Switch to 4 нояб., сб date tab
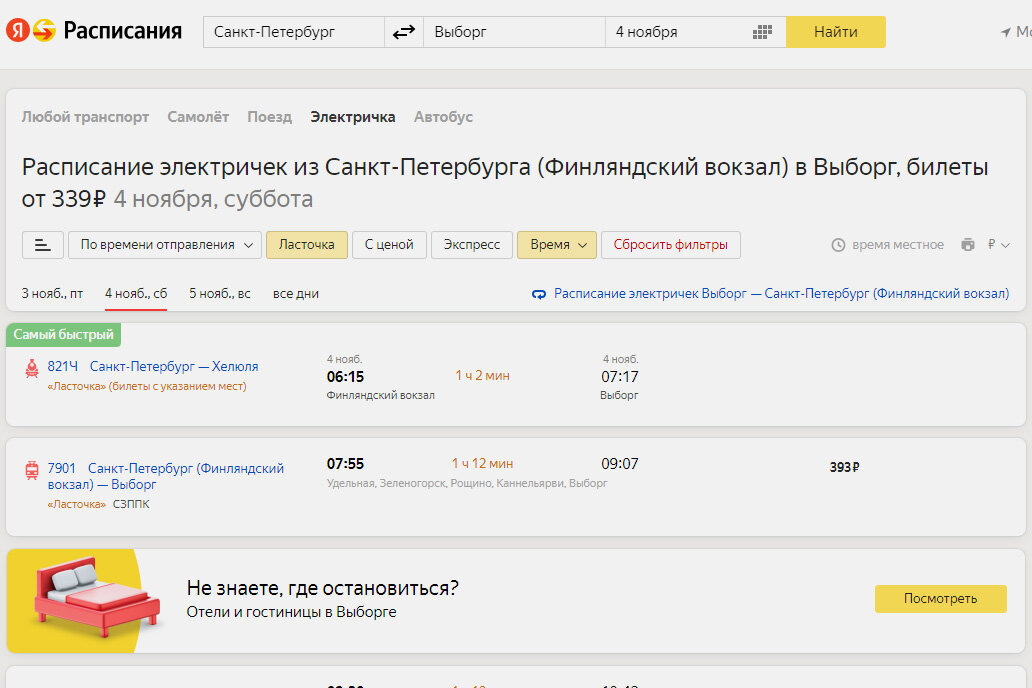The image size is (1032, 688). [136, 294]
